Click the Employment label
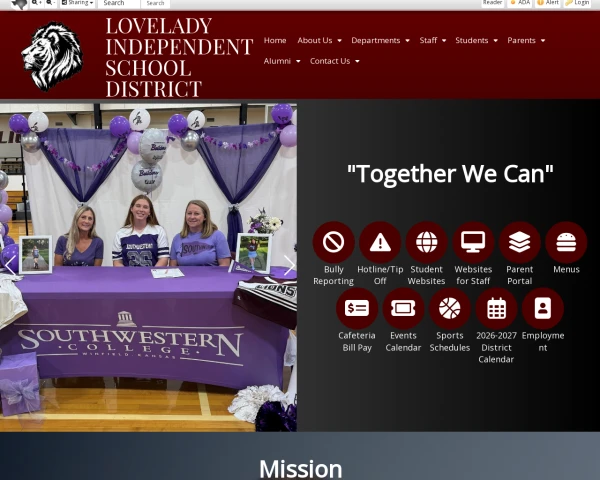Image resolution: width=600 pixels, height=480 pixels. point(543,341)
